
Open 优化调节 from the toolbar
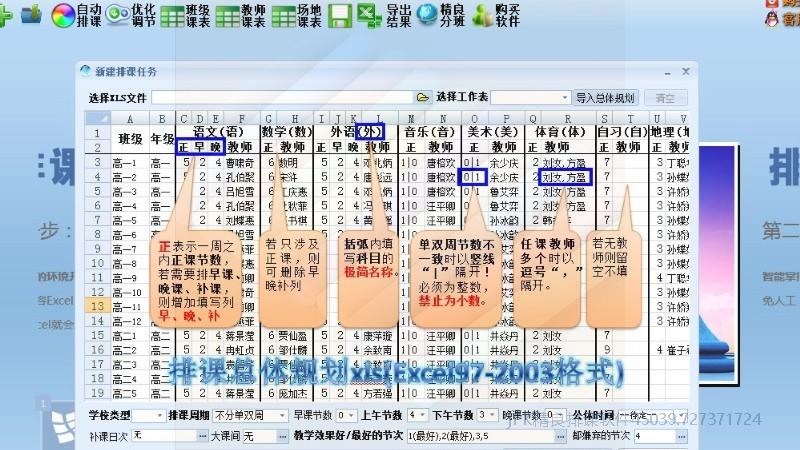[x=131, y=15]
